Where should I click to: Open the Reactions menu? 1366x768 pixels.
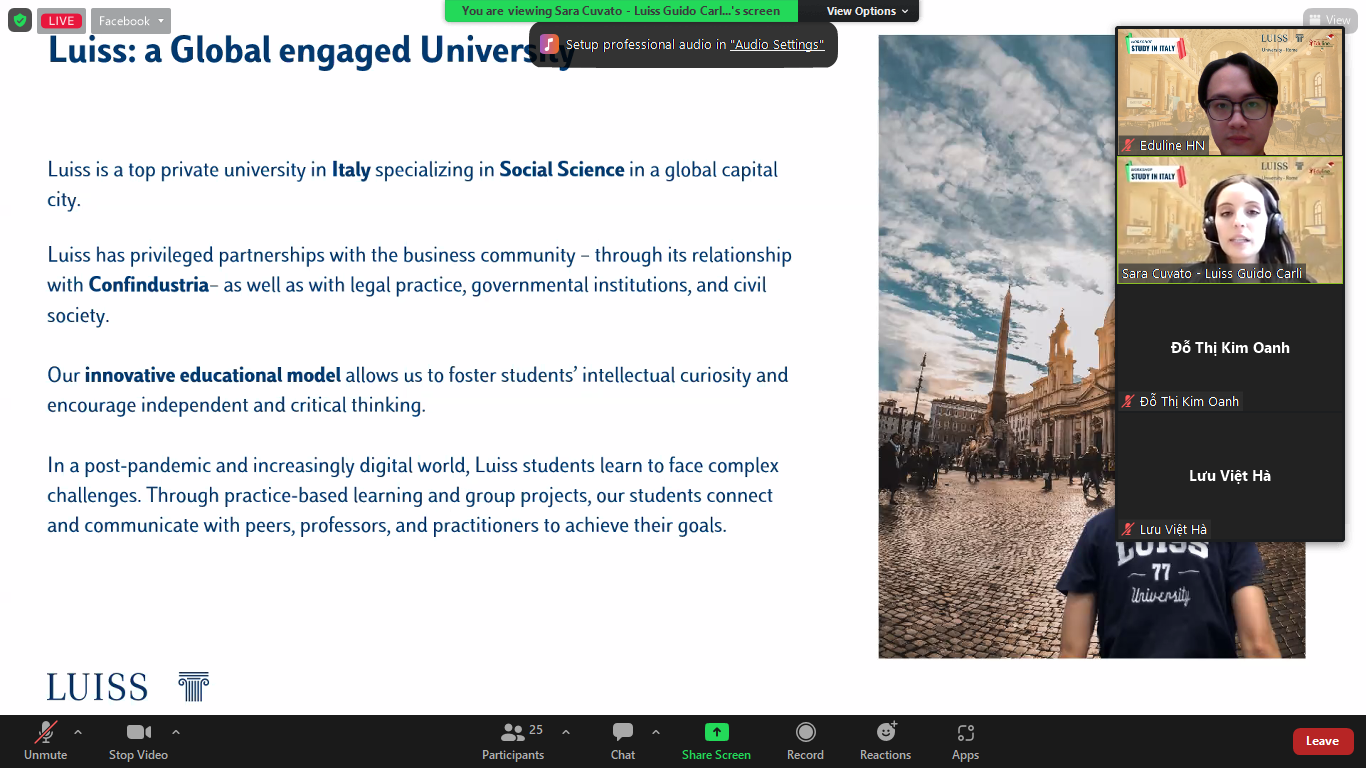coord(885,741)
